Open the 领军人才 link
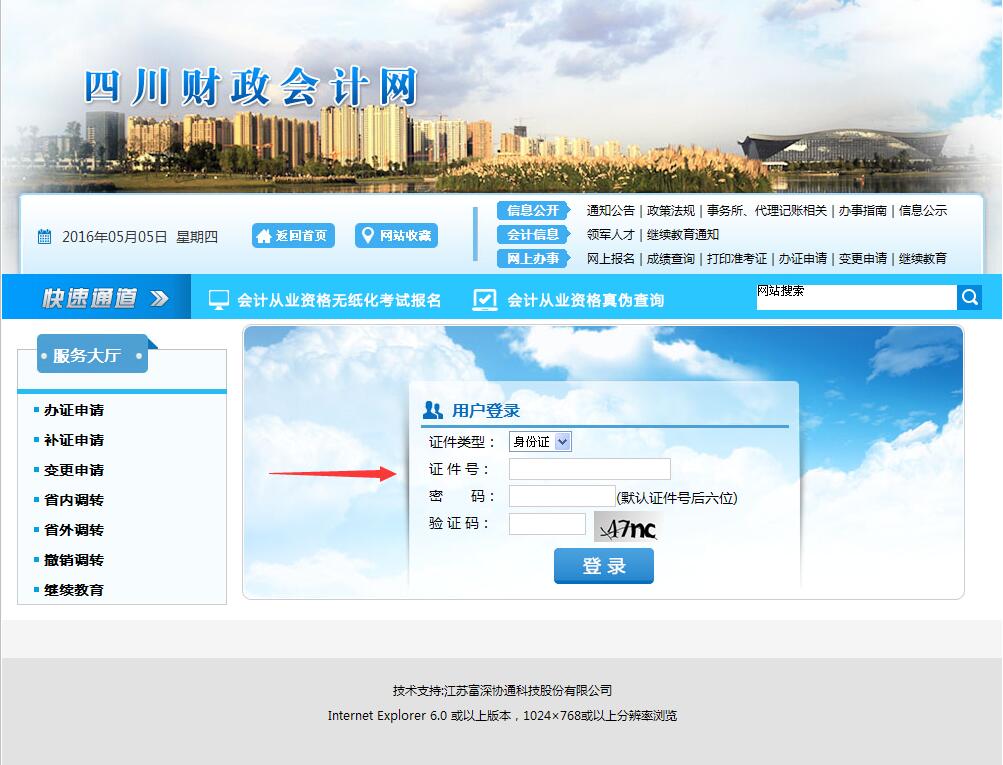Viewport: 1003px width, 765px height. pos(610,235)
